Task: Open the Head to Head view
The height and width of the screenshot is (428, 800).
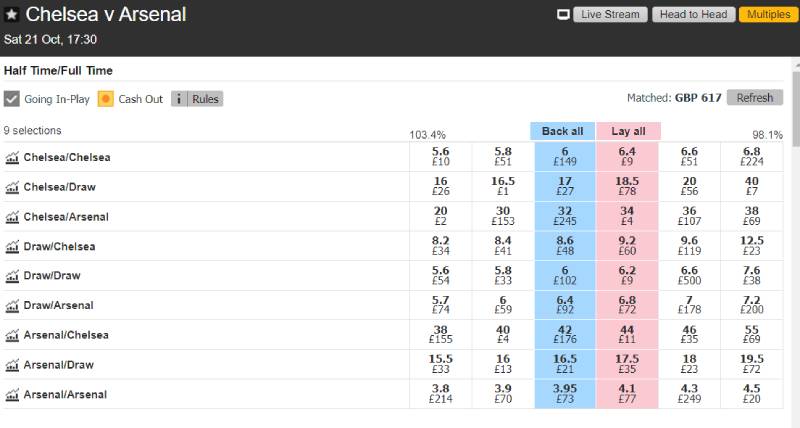Action: 692,15
